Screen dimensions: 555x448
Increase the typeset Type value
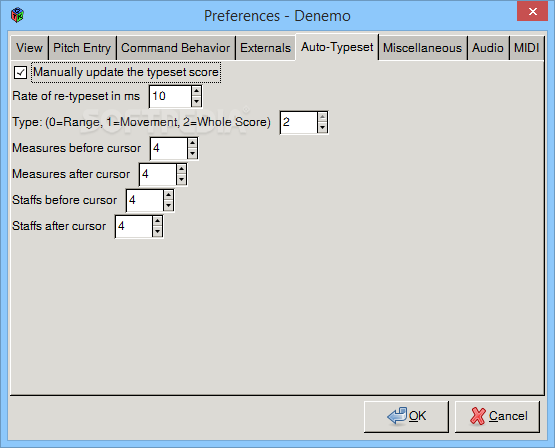322,117
